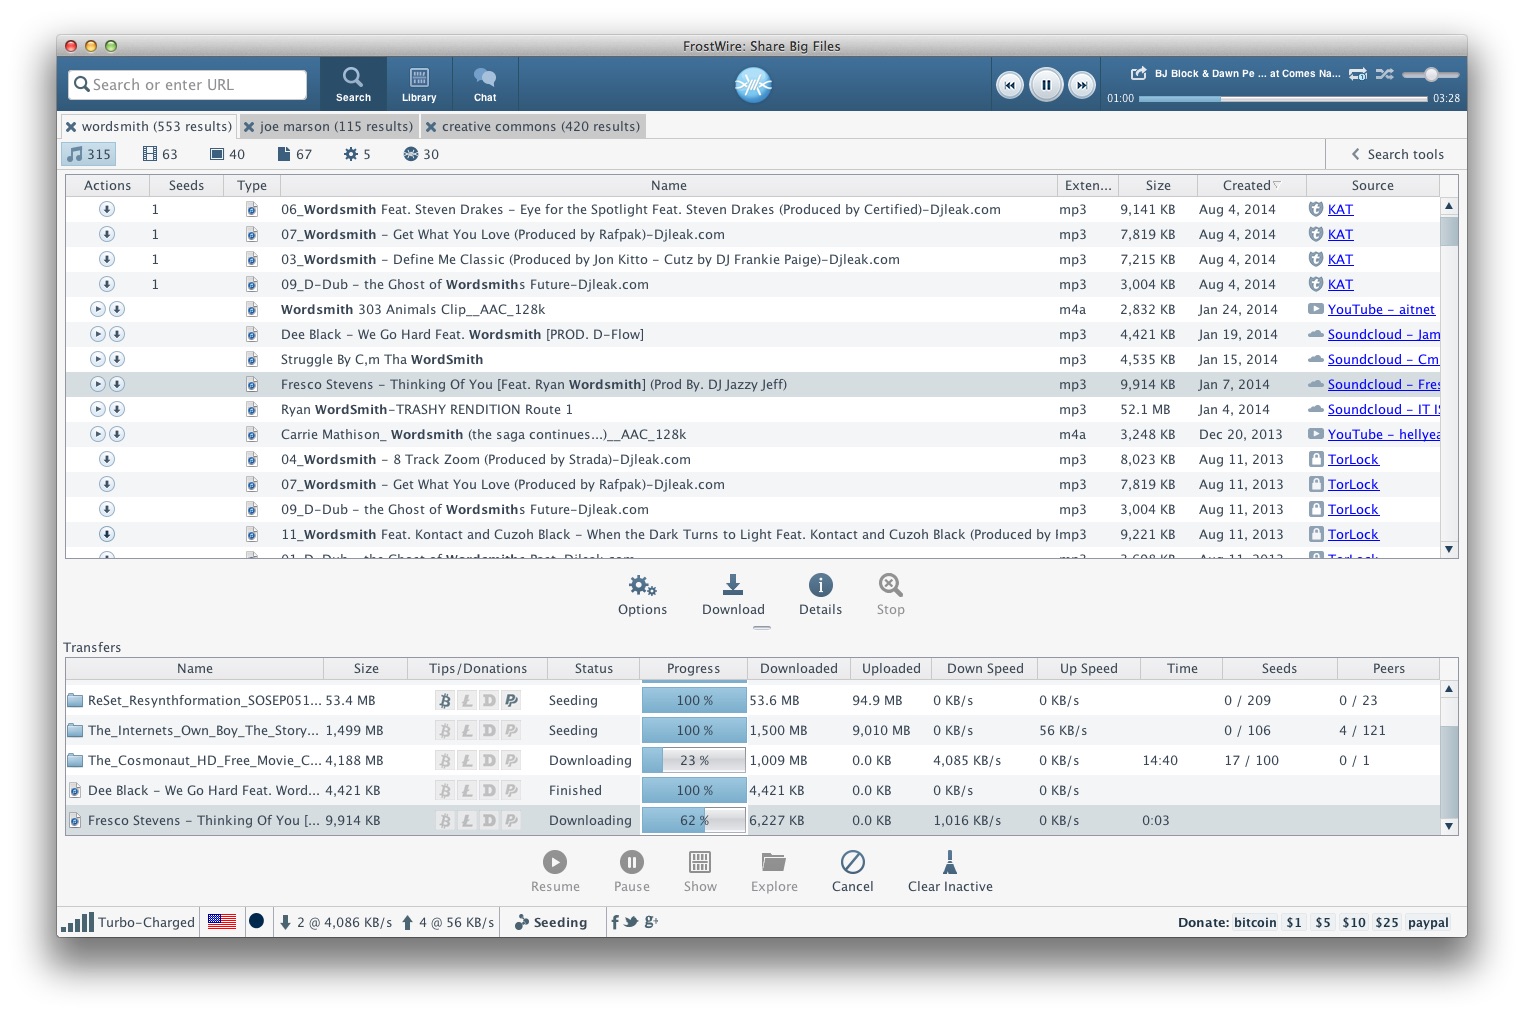The image size is (1524, 1016).
Task: Seek in the song progress bar
Action: pos(1283,98)
